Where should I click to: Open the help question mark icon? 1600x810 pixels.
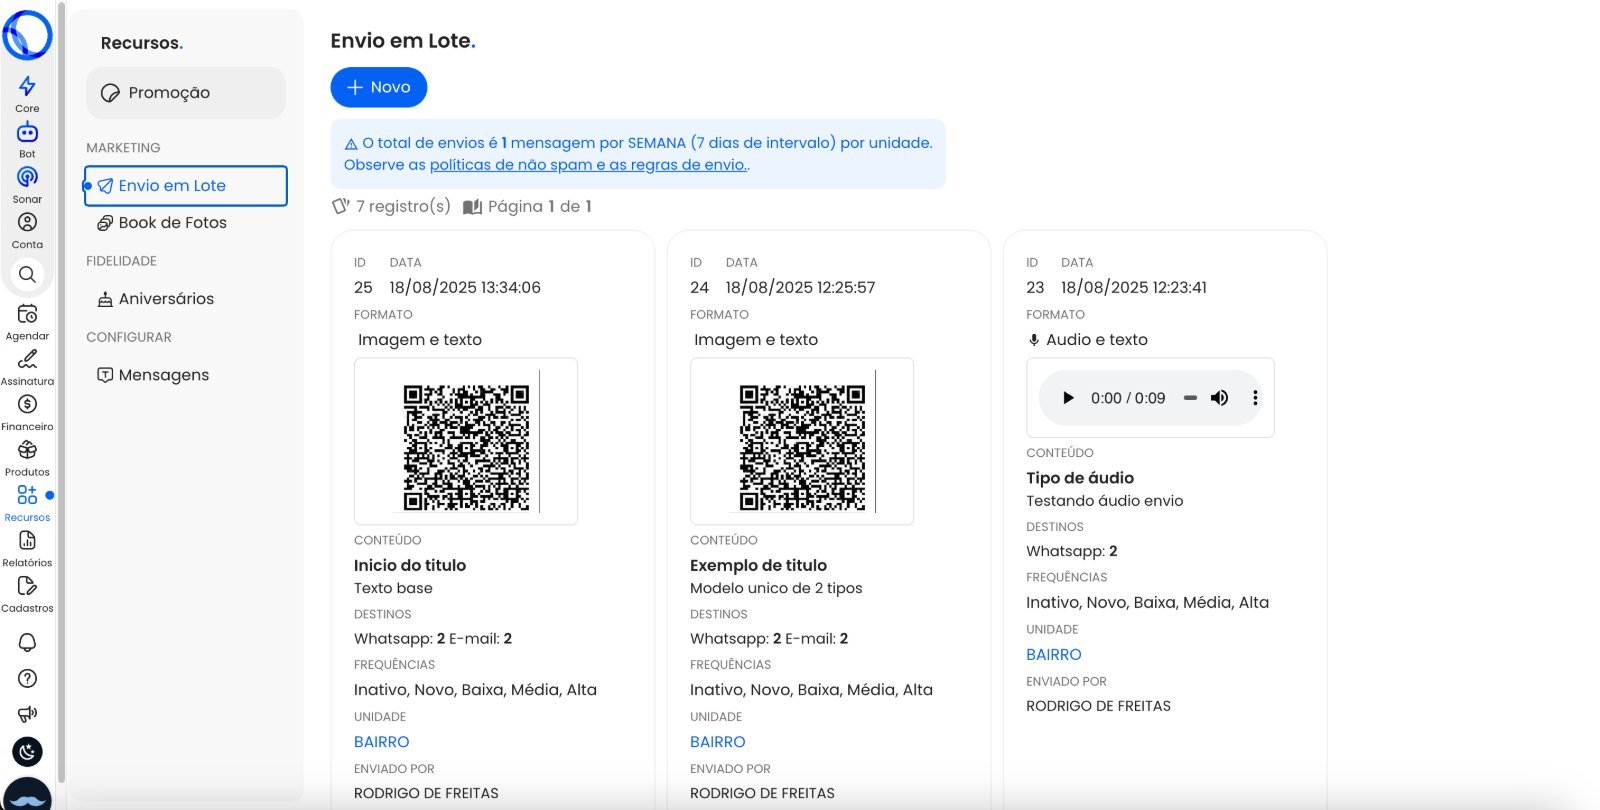[27, 678]
